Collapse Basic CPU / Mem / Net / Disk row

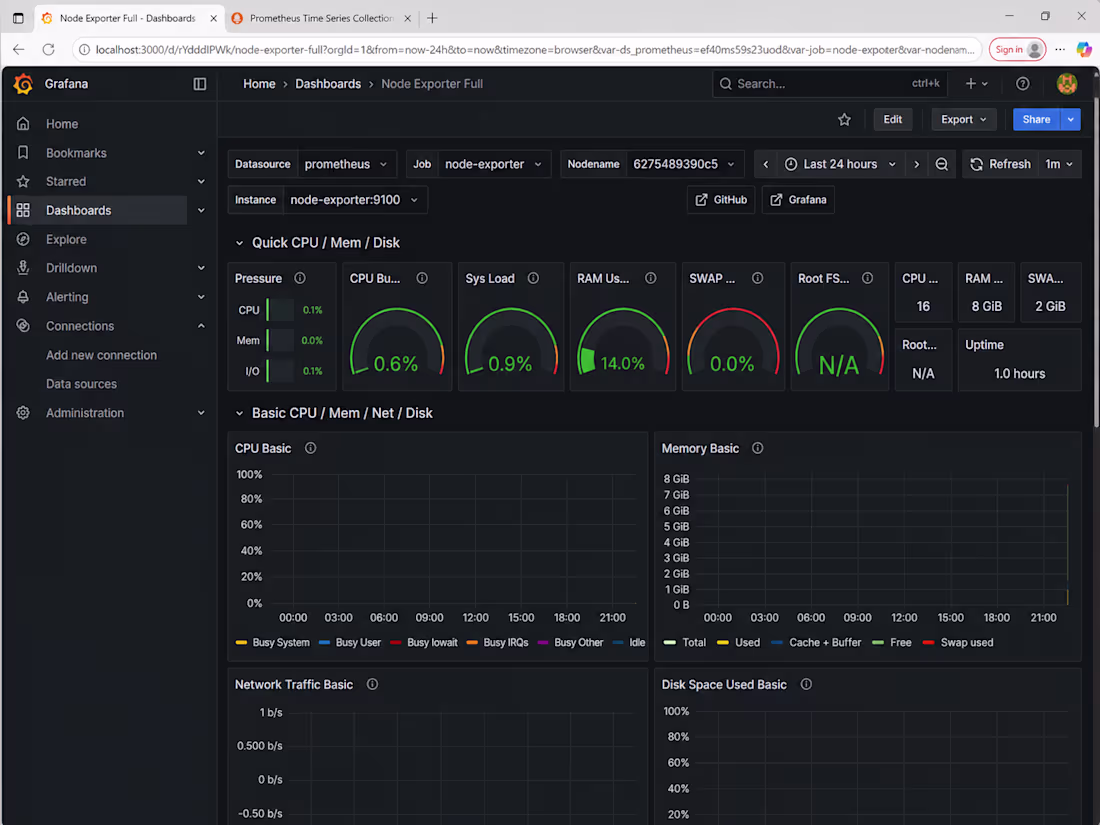239,413
